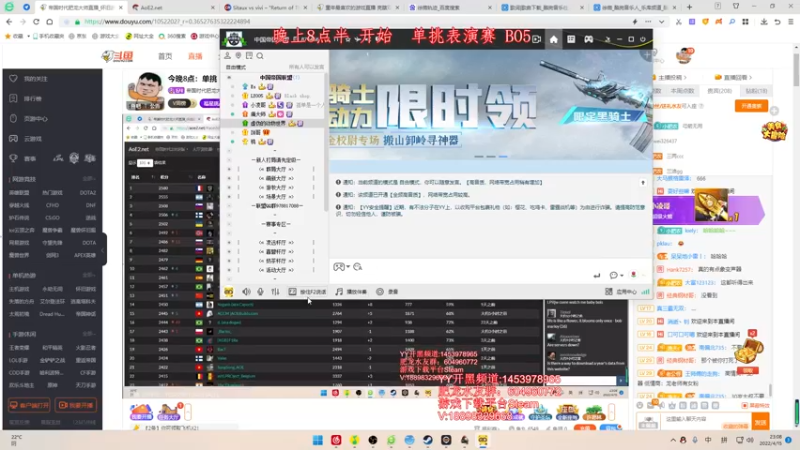800x450 pixels.
Task: Expand the 主播投稿 arrow in Douyu right panel
Action: pyautogui.click(x=685, y=78)
